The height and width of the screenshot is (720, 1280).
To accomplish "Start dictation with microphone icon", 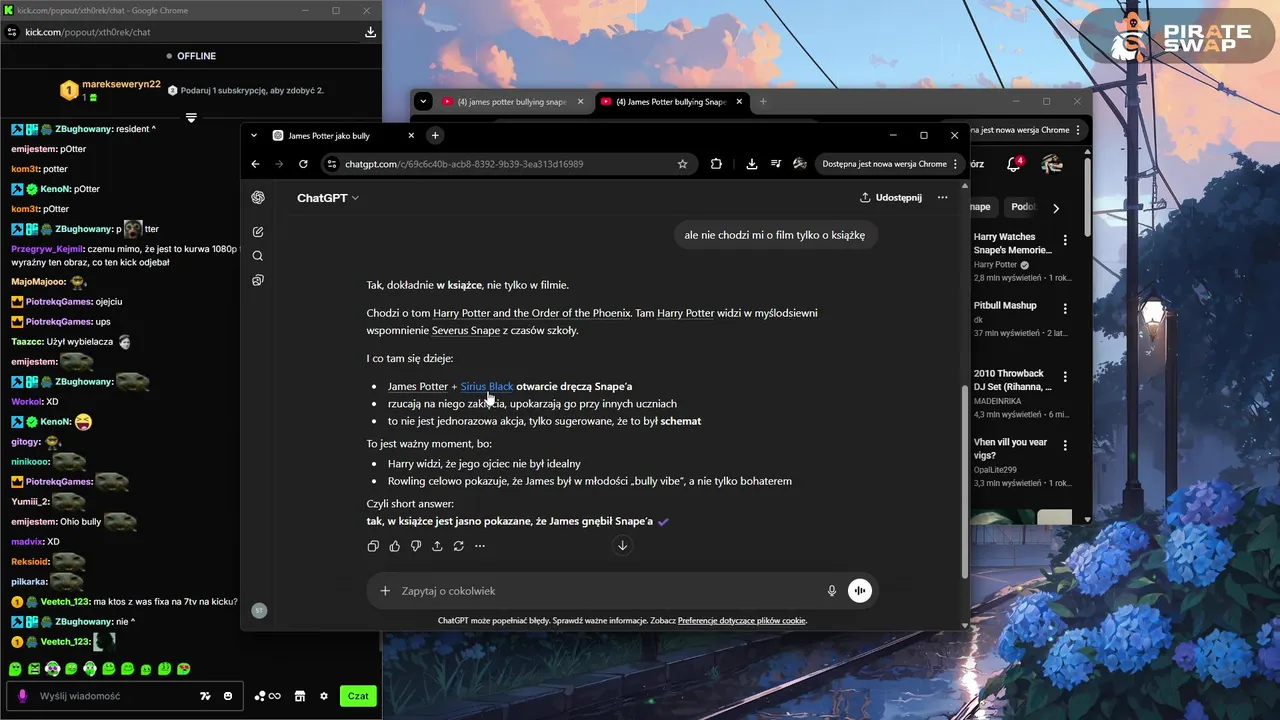I will tap(831, 591).
